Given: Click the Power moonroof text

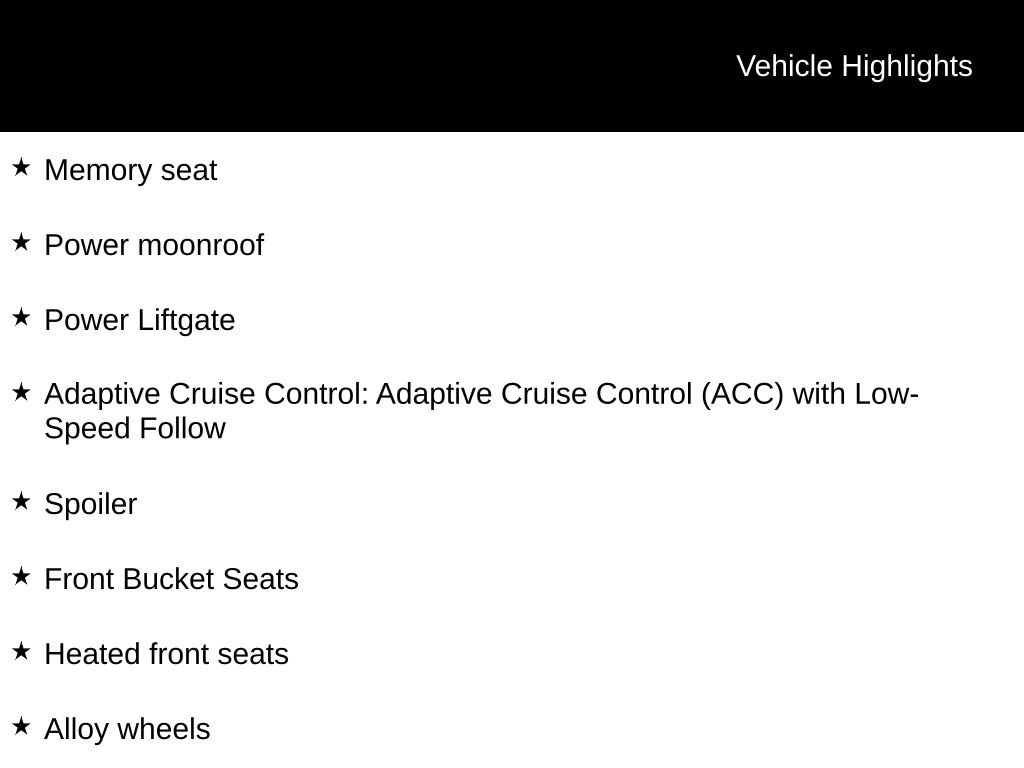Looking at the screenshot, I should click(x=154, y=246).
